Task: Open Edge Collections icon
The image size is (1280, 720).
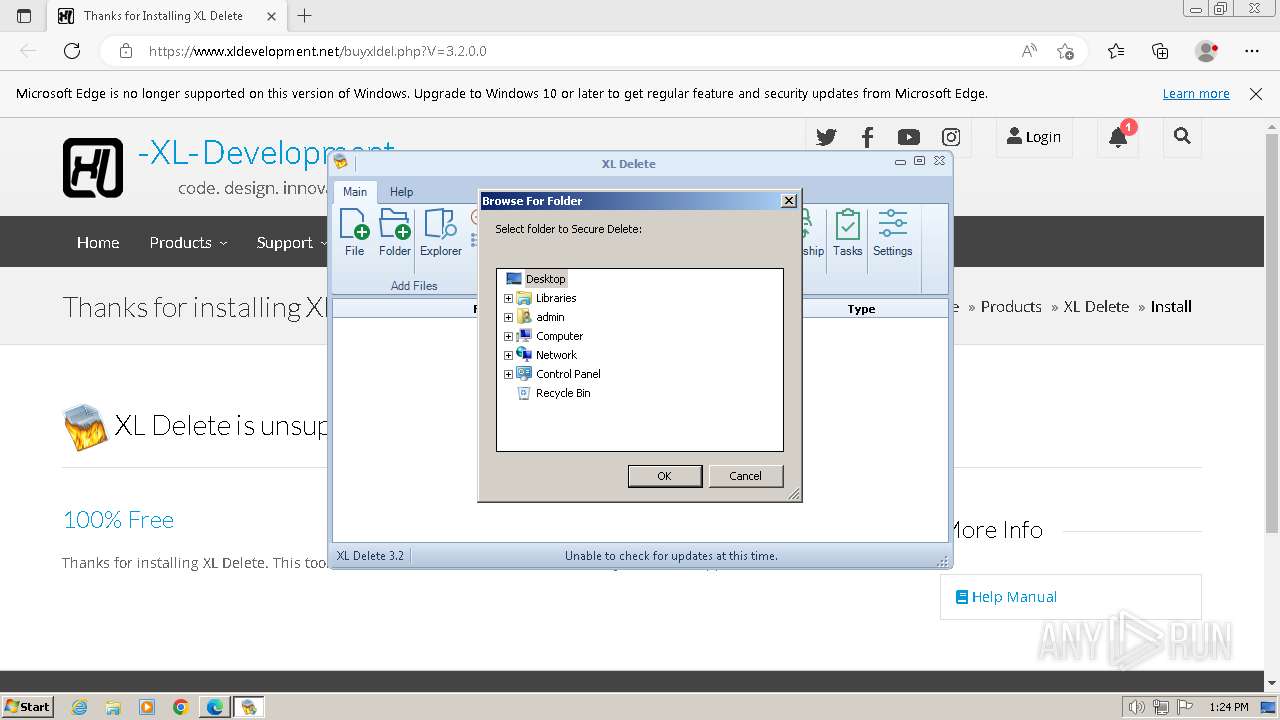Action: pyautogui.click(x=1160, y=51)
